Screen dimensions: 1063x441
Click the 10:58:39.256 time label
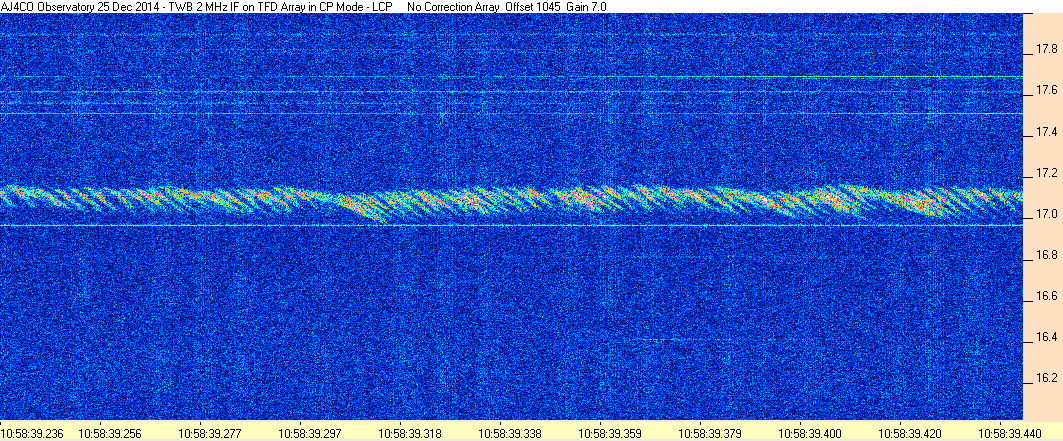pos(108,432)
